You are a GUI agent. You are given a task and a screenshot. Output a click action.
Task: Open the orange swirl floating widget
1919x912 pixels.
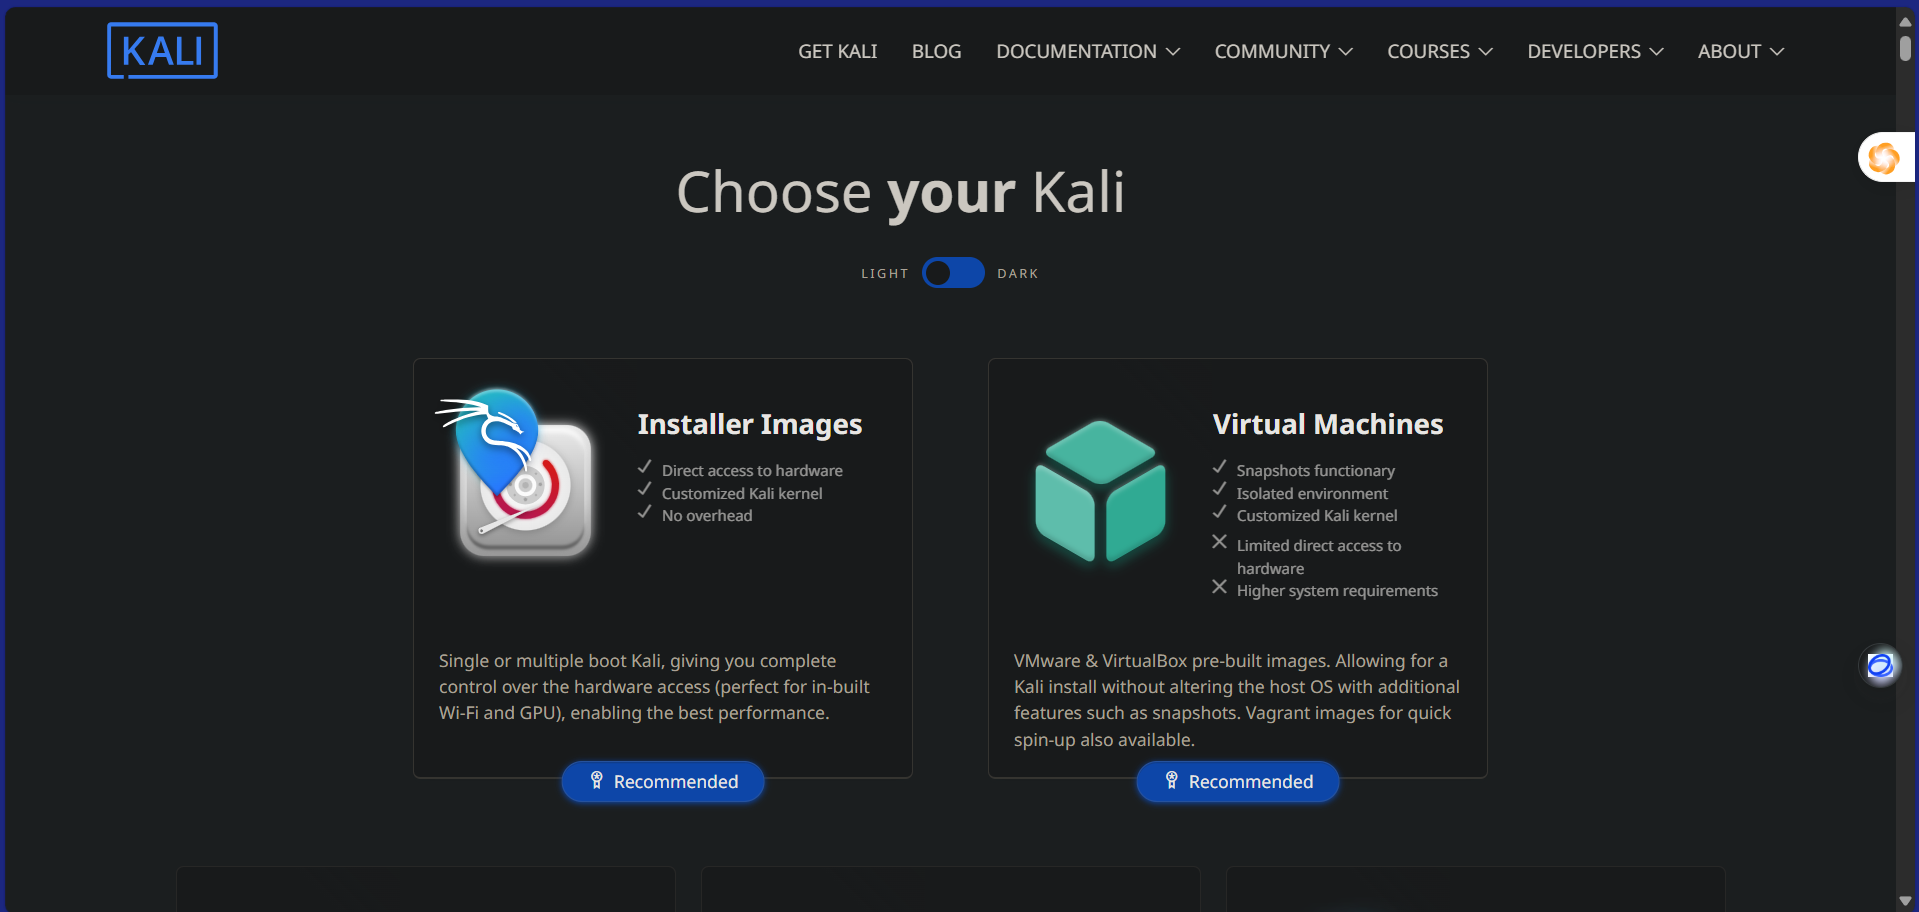(1885, 157)
